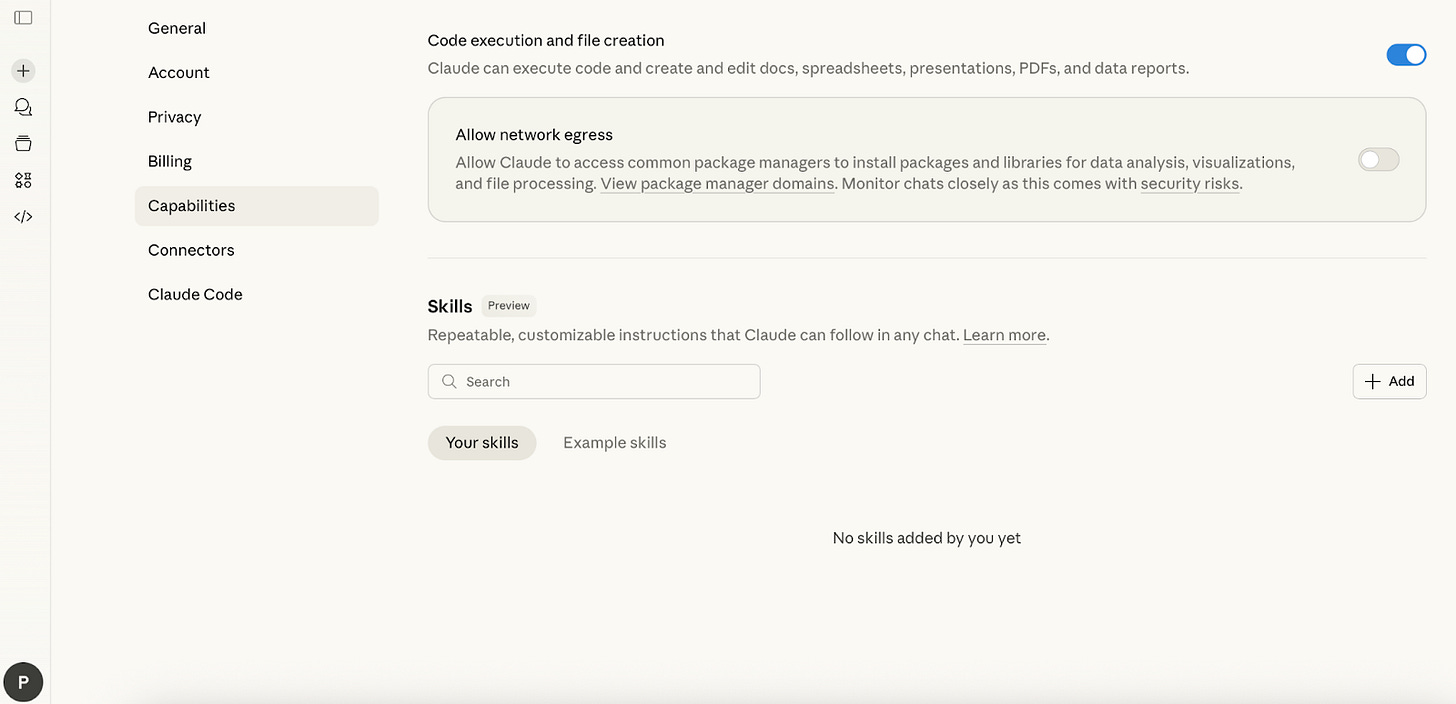Open the code brackets icon
1456x704 pixels.
(x=23, y=217)
